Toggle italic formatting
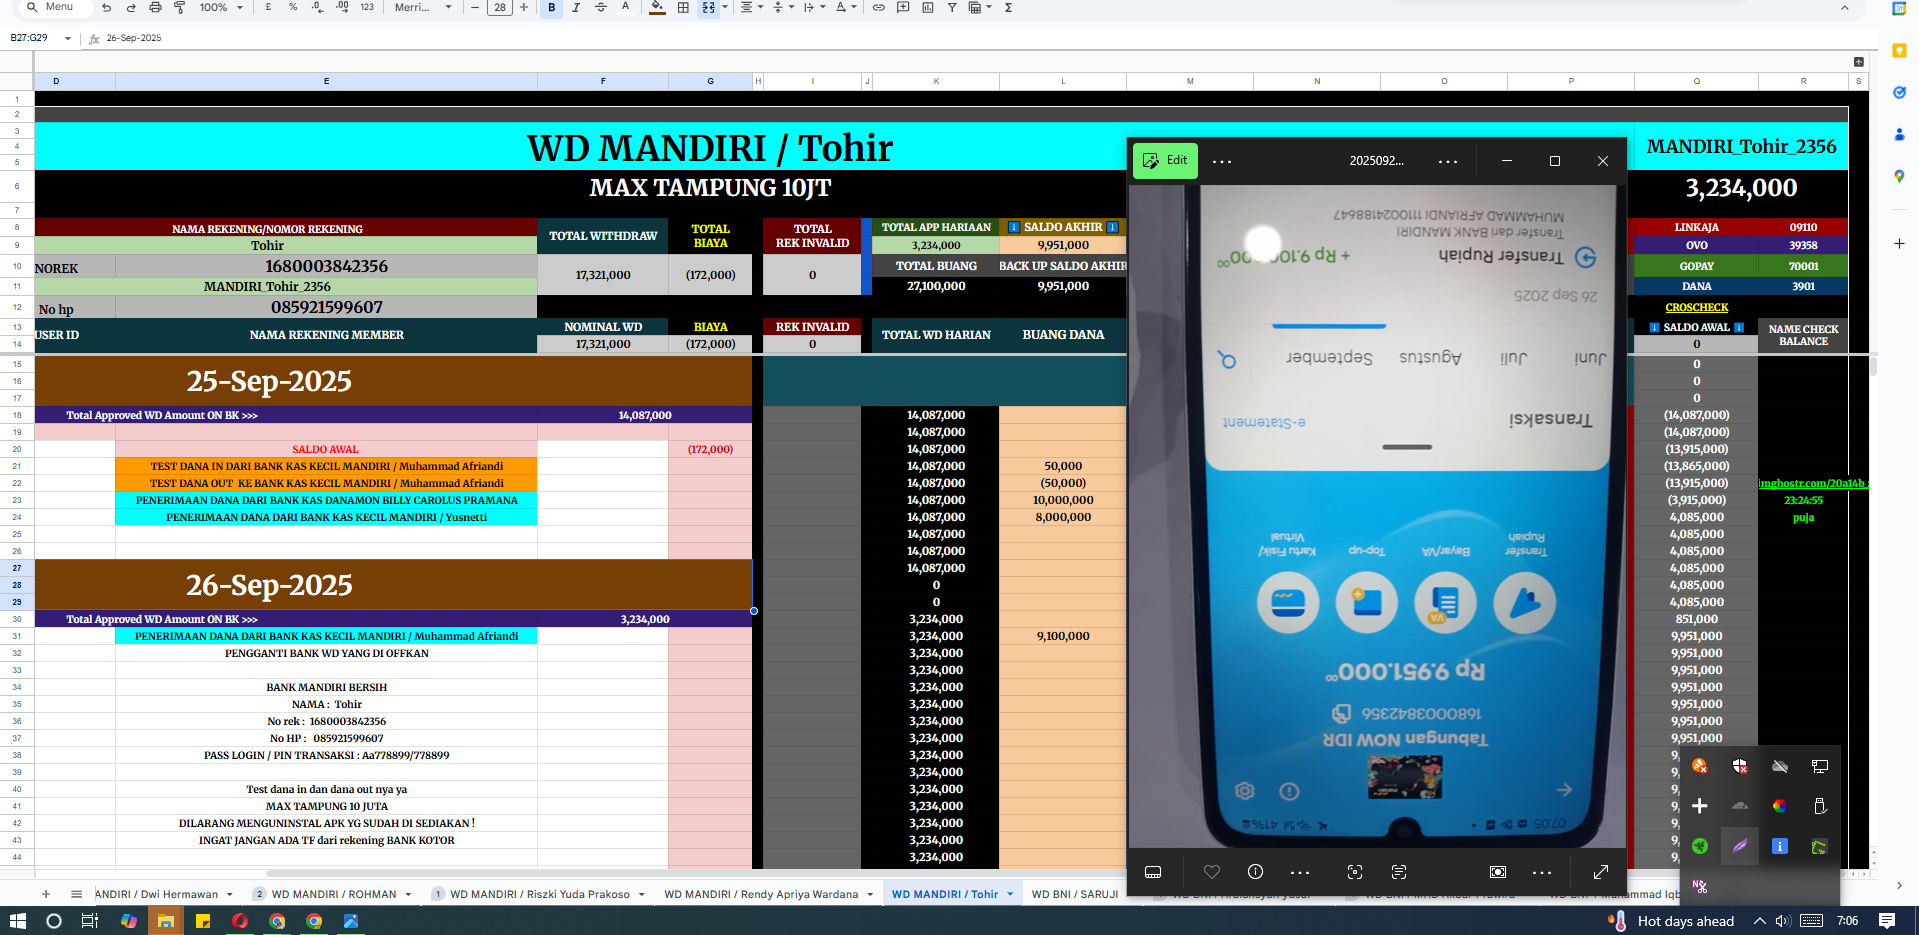1919x935 pixels. (576, 7)
